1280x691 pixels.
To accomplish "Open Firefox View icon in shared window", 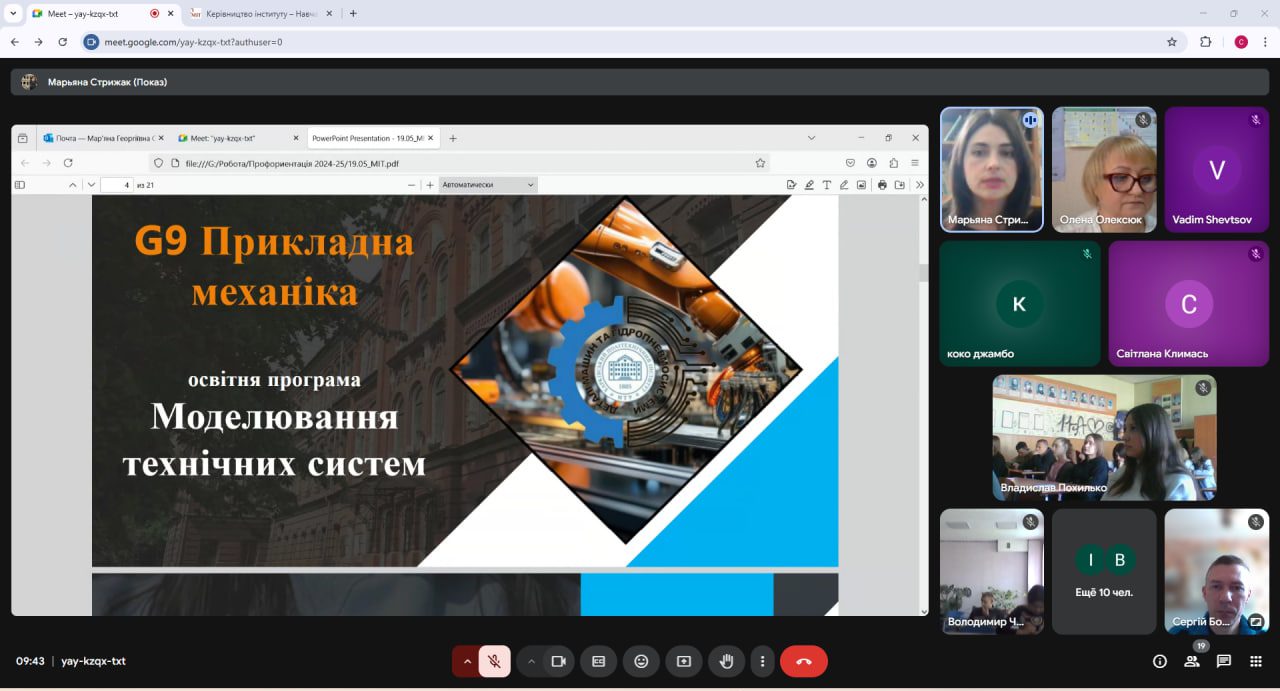I will click(x=23, y=138).
